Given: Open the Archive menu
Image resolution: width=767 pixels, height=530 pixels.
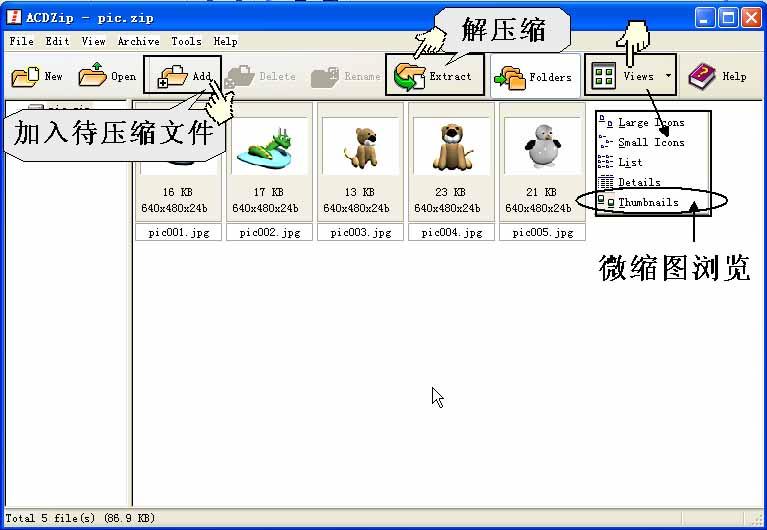Looking at the screenshot, I should 138,41.
